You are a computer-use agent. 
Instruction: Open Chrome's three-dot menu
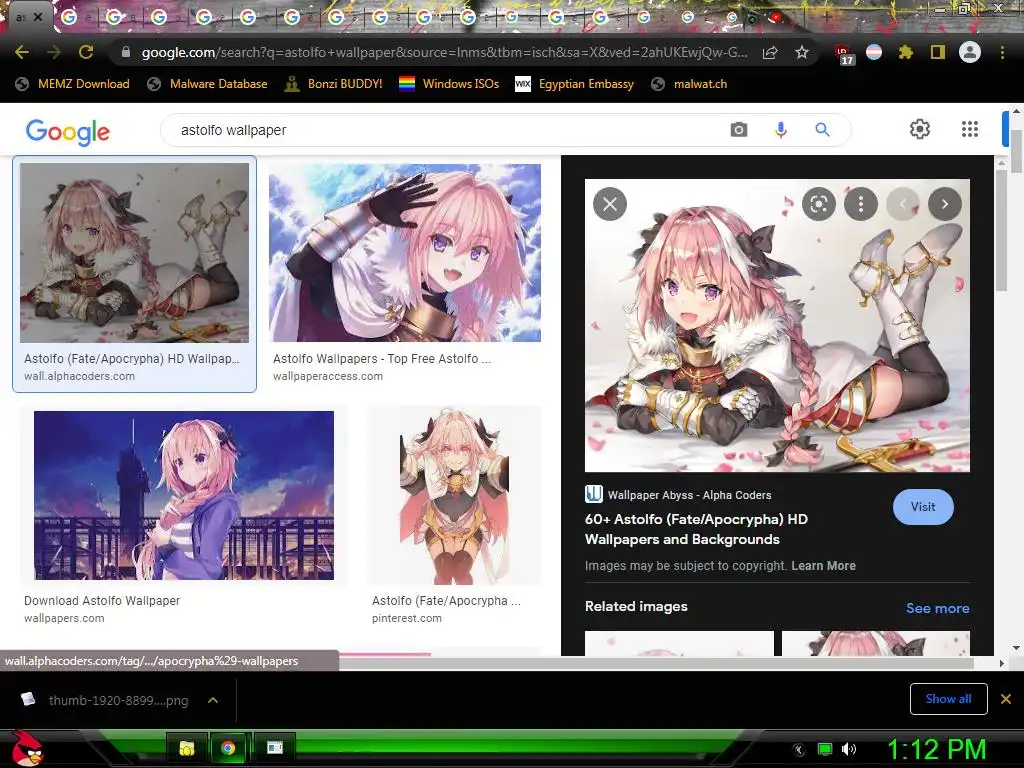[1002, 52]
